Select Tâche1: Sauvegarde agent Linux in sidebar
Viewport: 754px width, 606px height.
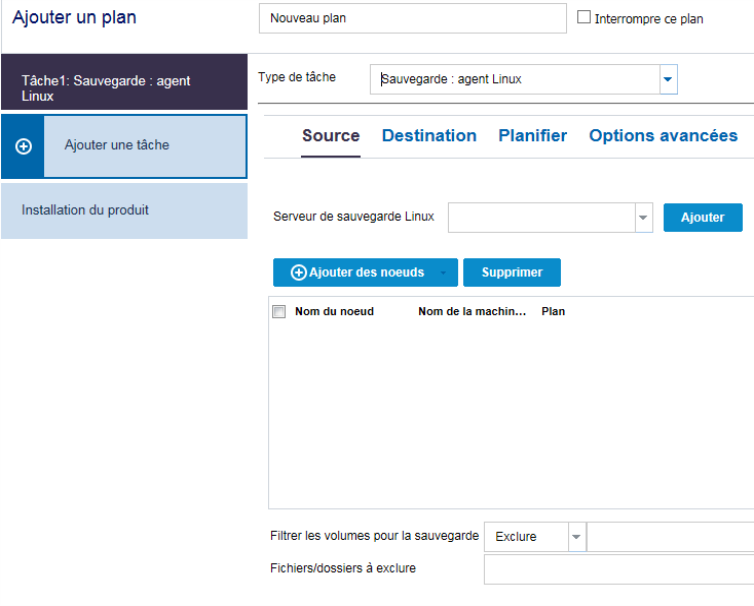[x=124, y=82]
